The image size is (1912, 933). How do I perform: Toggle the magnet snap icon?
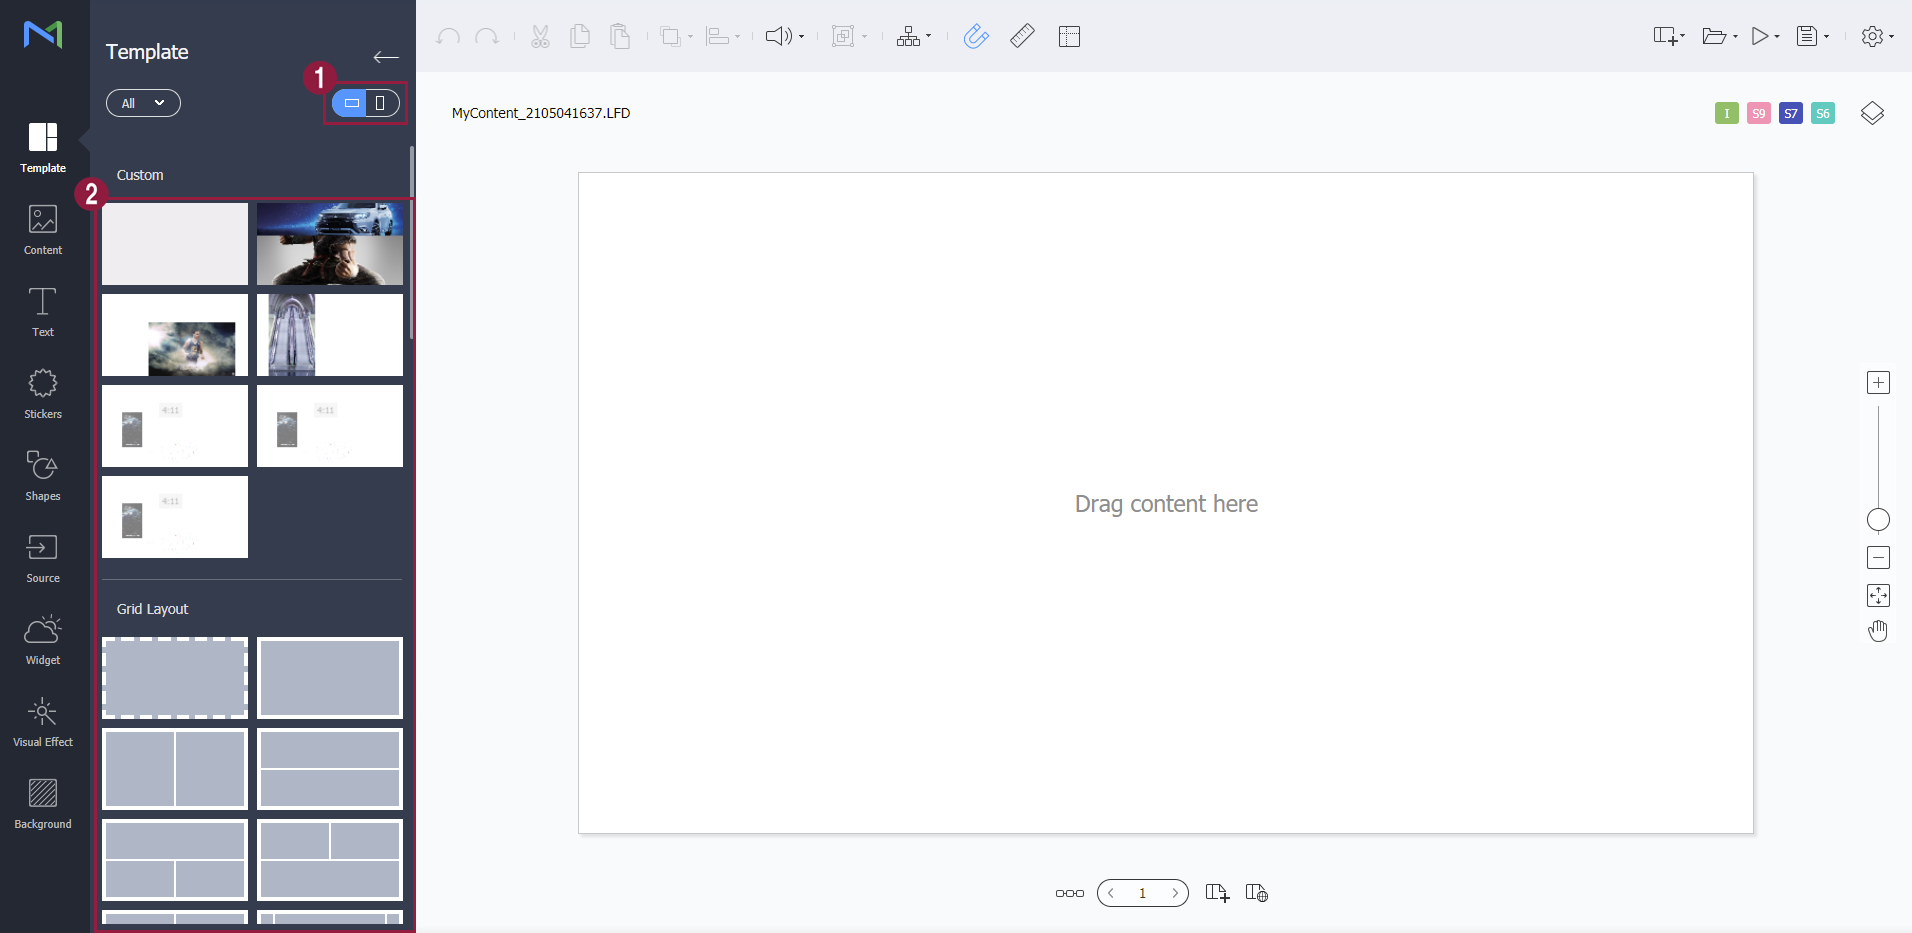pos(976,37)
